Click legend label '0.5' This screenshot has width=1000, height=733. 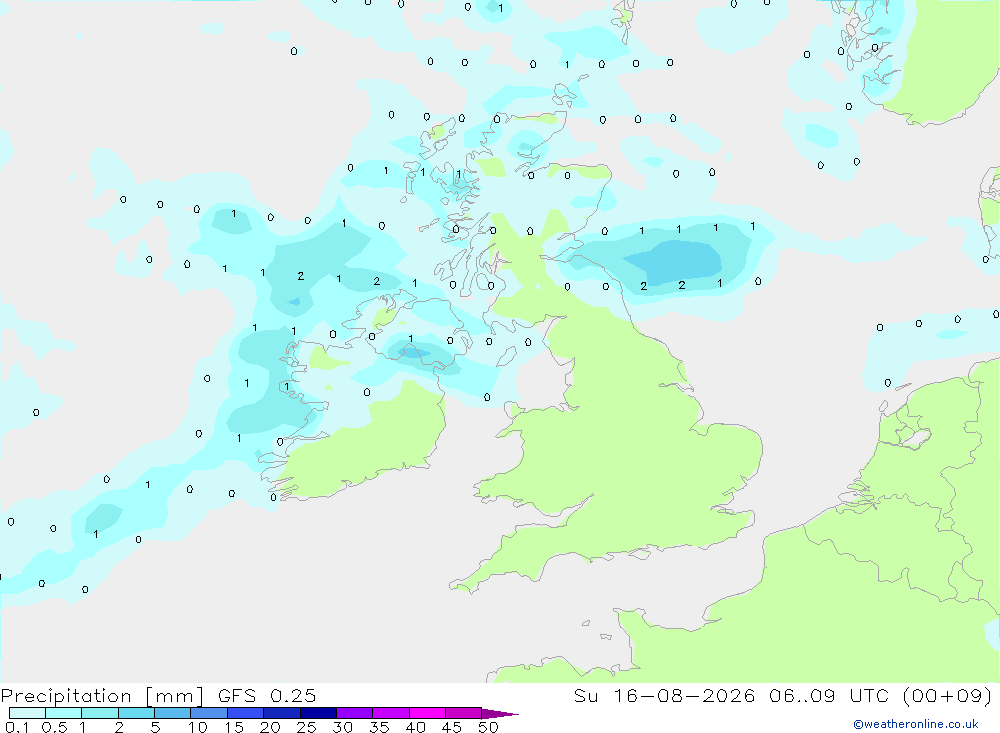point(54,727)
